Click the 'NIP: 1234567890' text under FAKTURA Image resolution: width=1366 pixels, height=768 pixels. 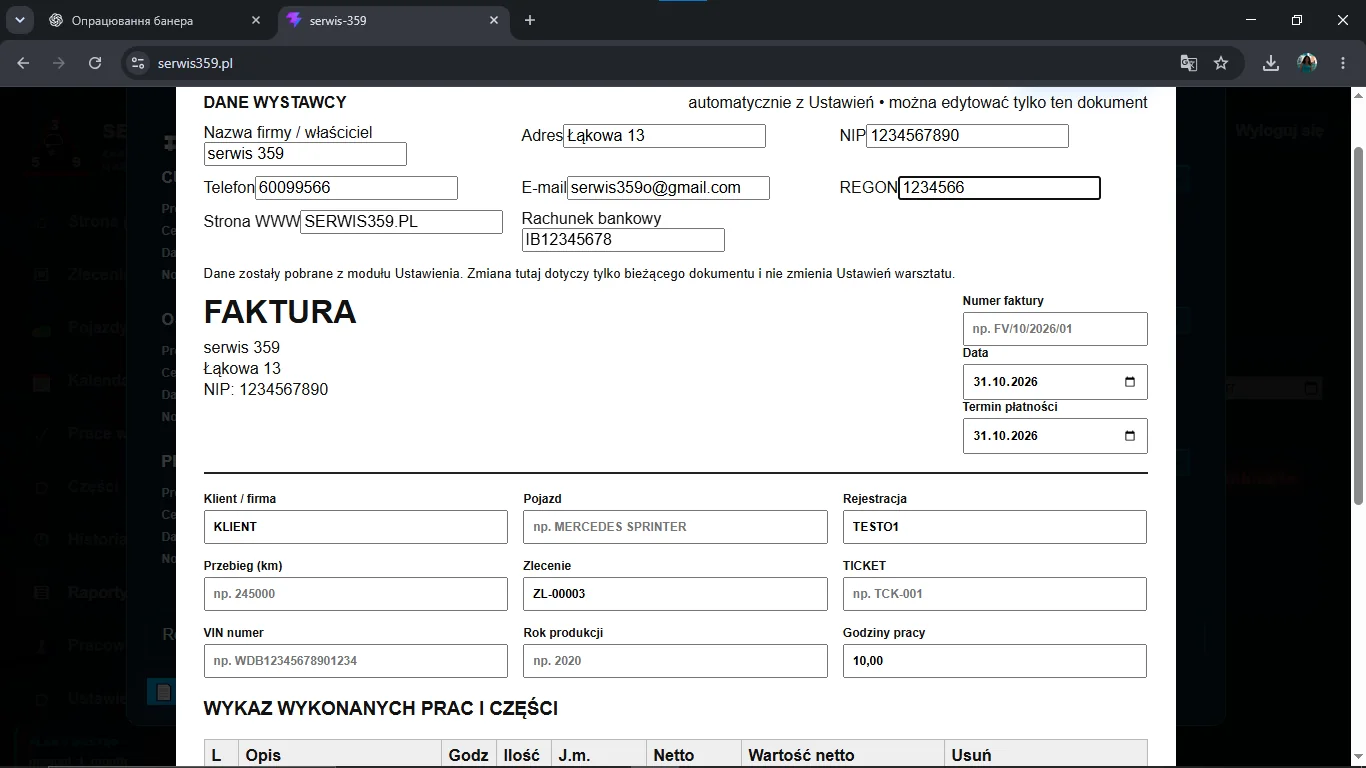click(266, 390)
